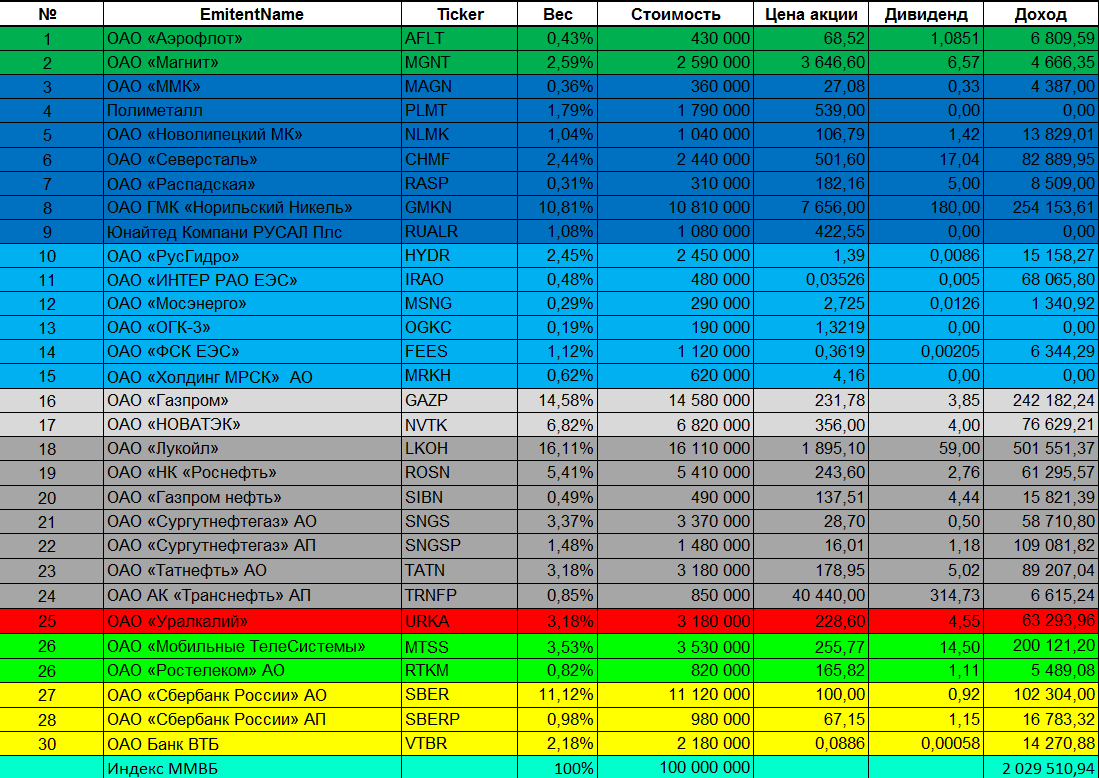Click income cell 254 153,61
1099x778 pixels.
click(x=1041, y=207)
